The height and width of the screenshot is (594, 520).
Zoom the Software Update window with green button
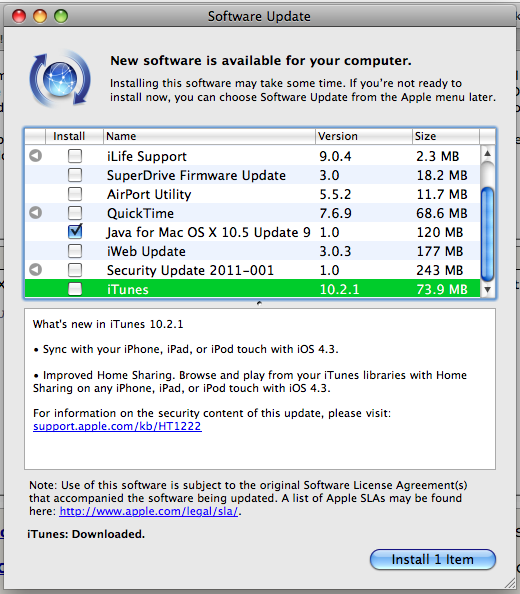[61, 16]
